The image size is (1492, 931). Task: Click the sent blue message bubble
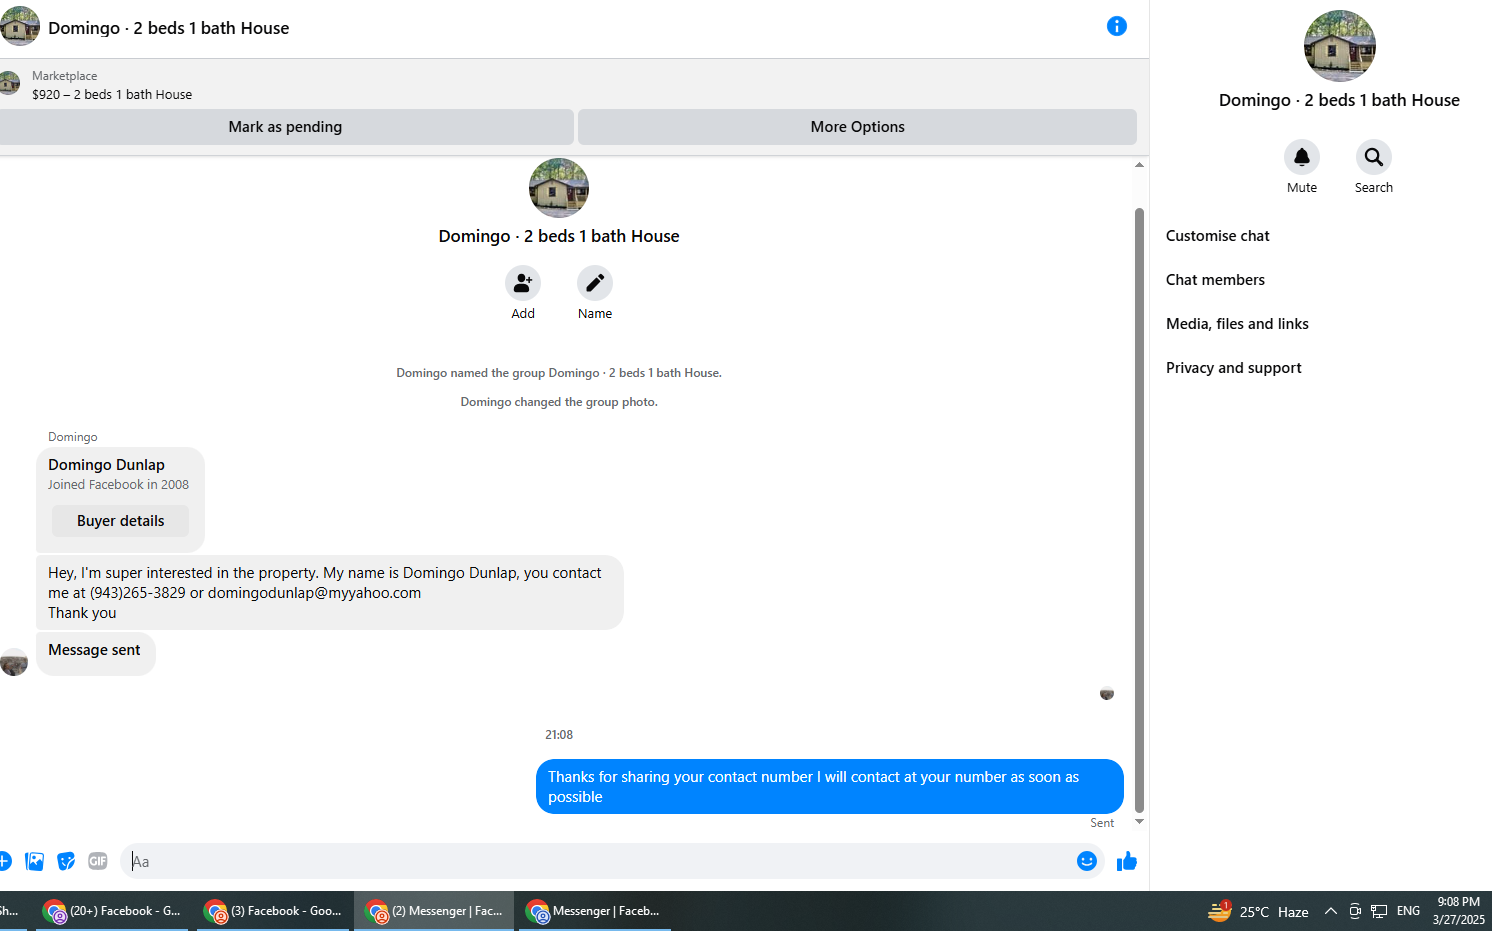830,787
